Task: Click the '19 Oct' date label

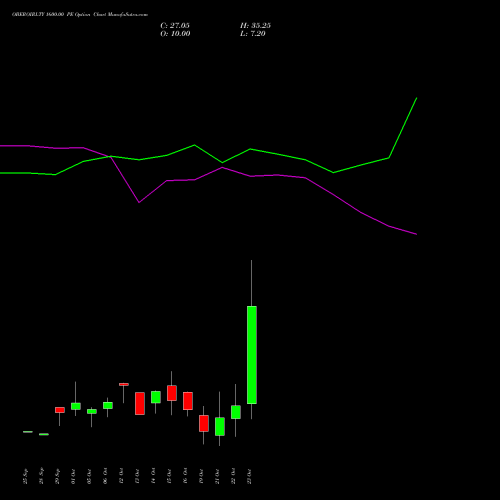Action: click(x=201, y=476)
